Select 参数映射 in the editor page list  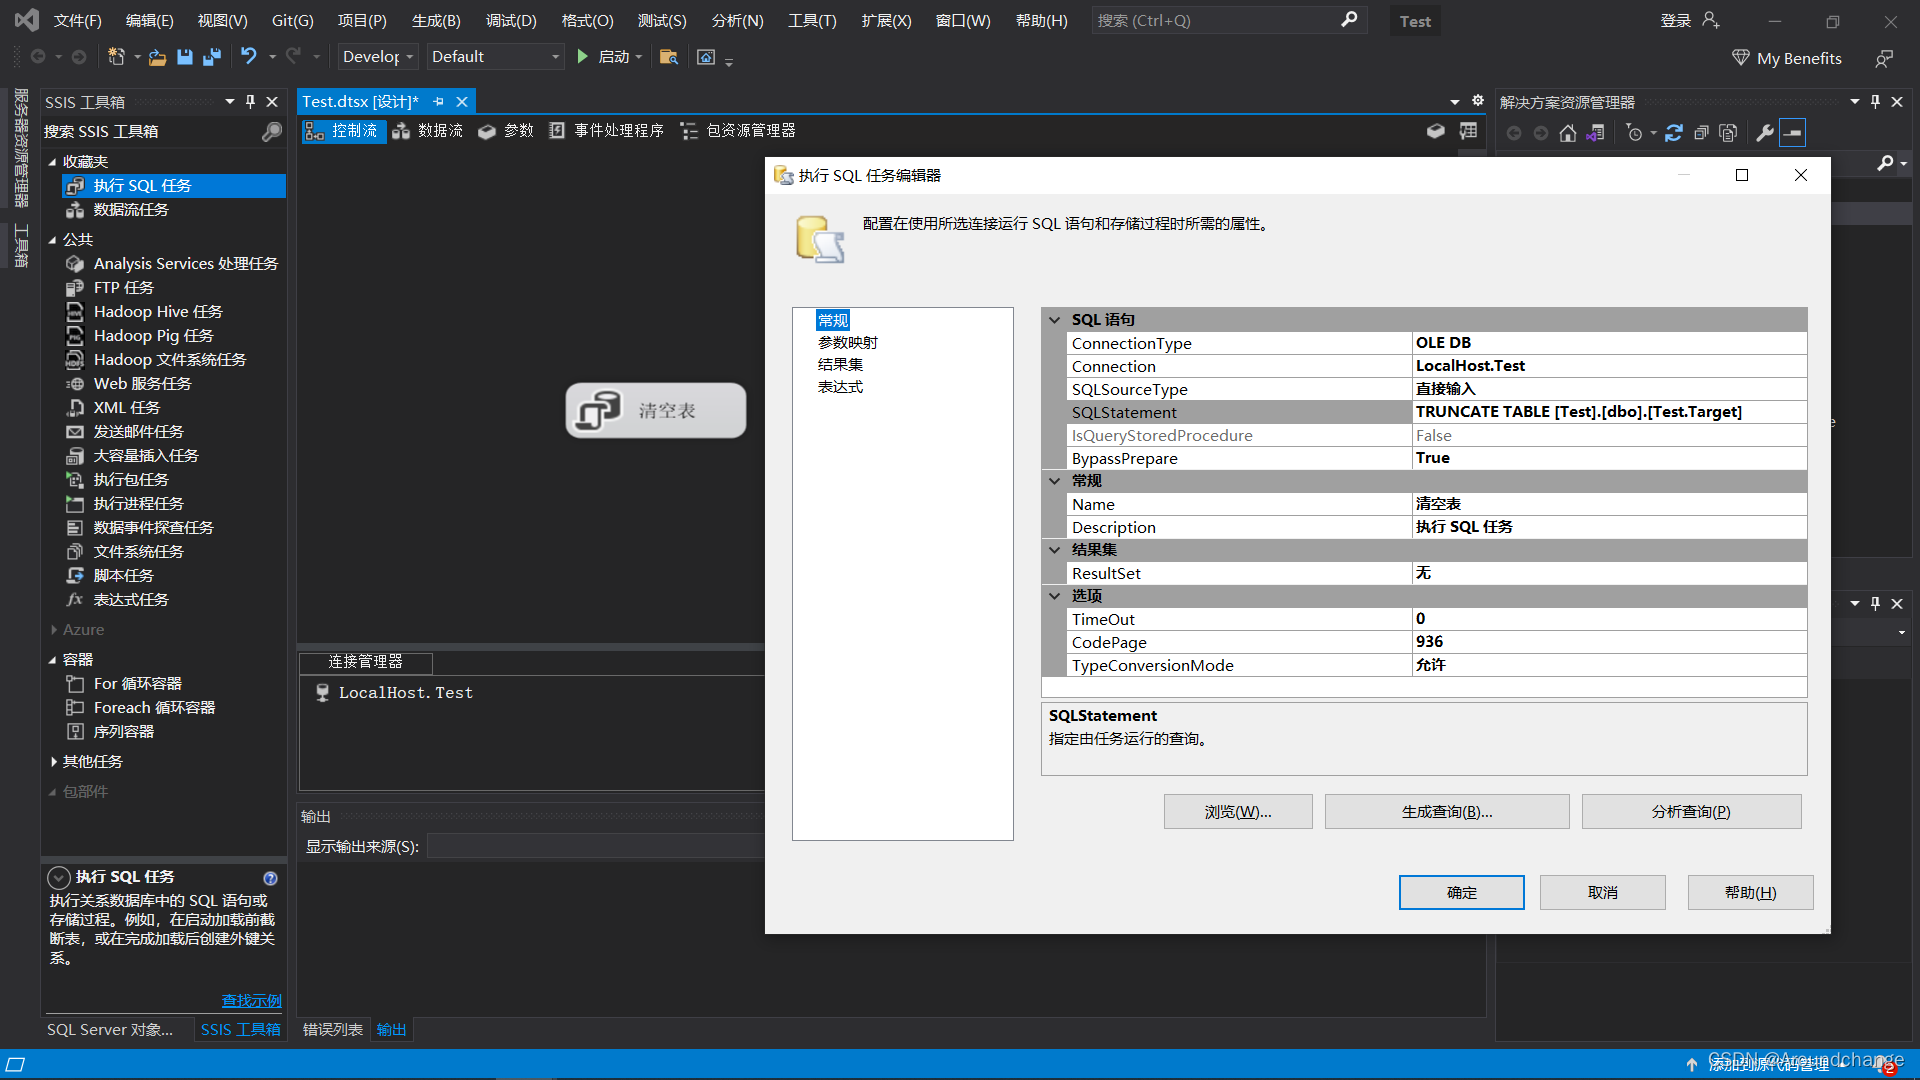point(847,343)
